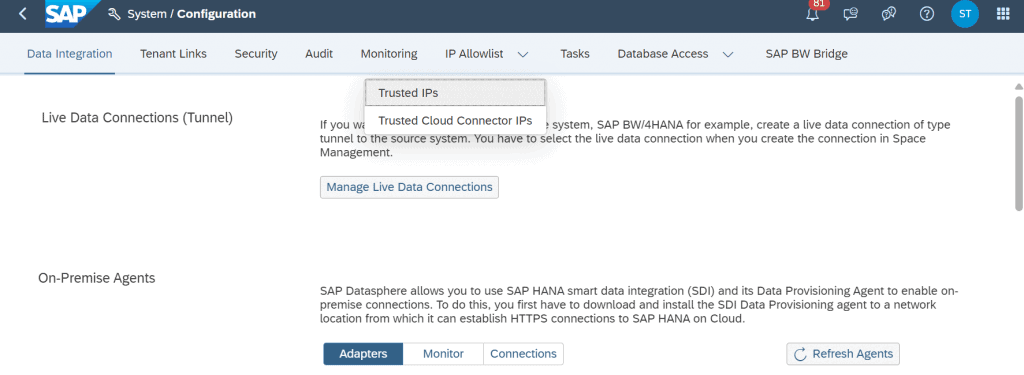This screenshot has width=1024, height=375.
Task: Click the SAP logo
Action: pos(65,14)
